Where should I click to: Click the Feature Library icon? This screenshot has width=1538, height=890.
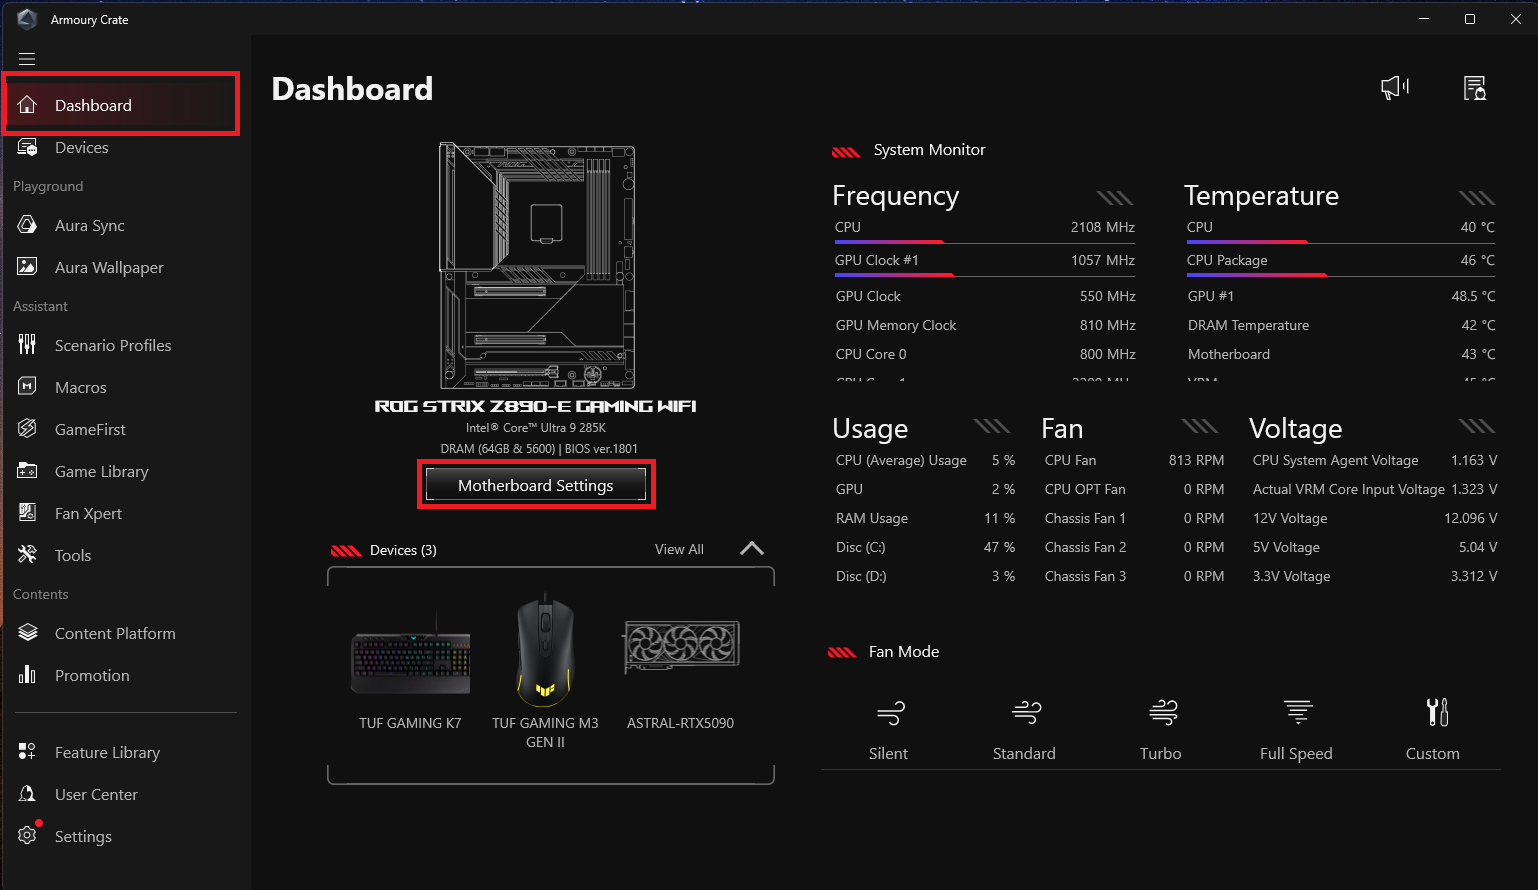[x=27, y=752]
